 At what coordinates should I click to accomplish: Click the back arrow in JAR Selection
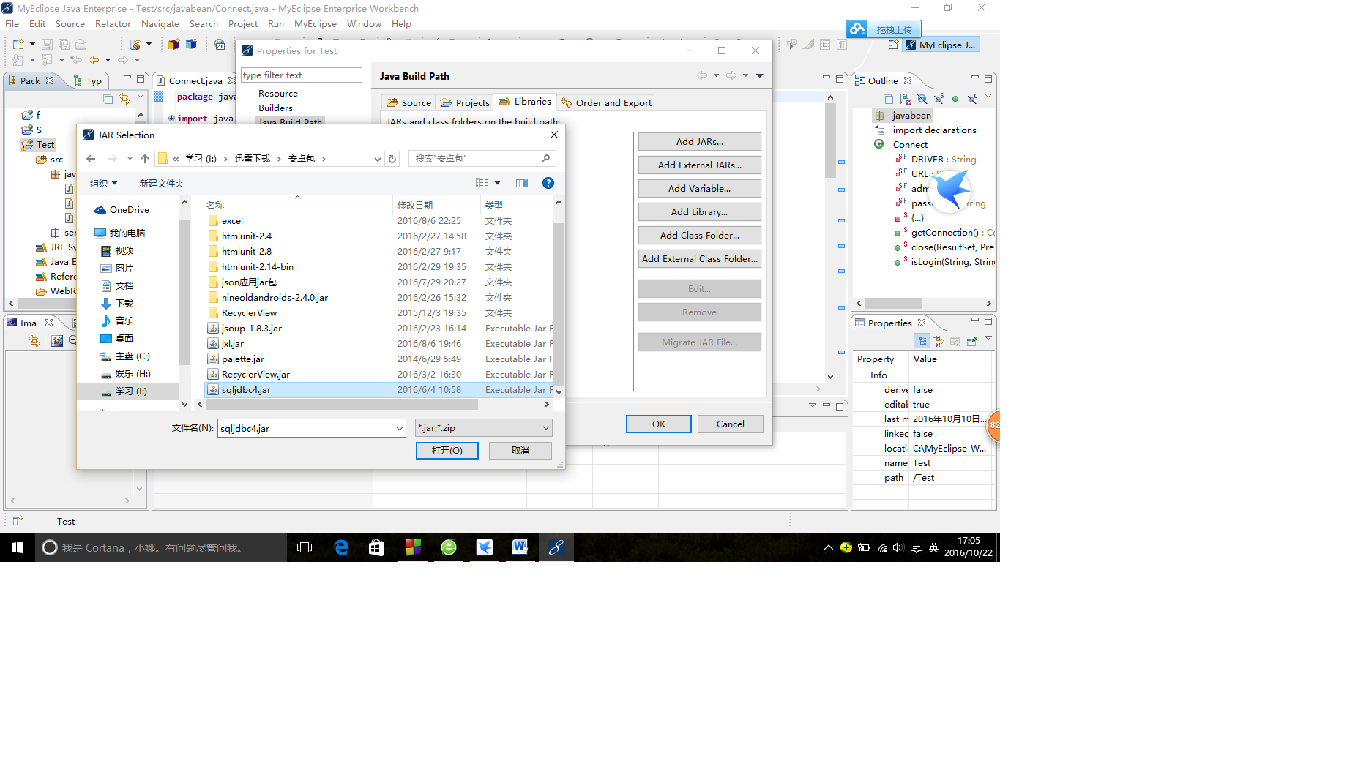pos(91,158)
